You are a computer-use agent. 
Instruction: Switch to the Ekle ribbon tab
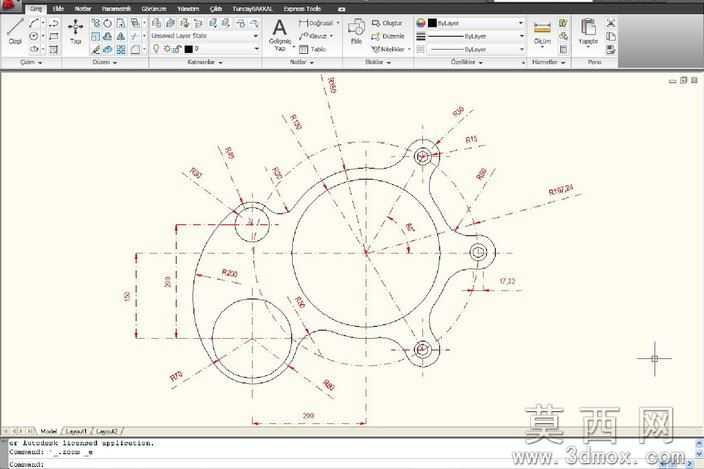point(58,9)
